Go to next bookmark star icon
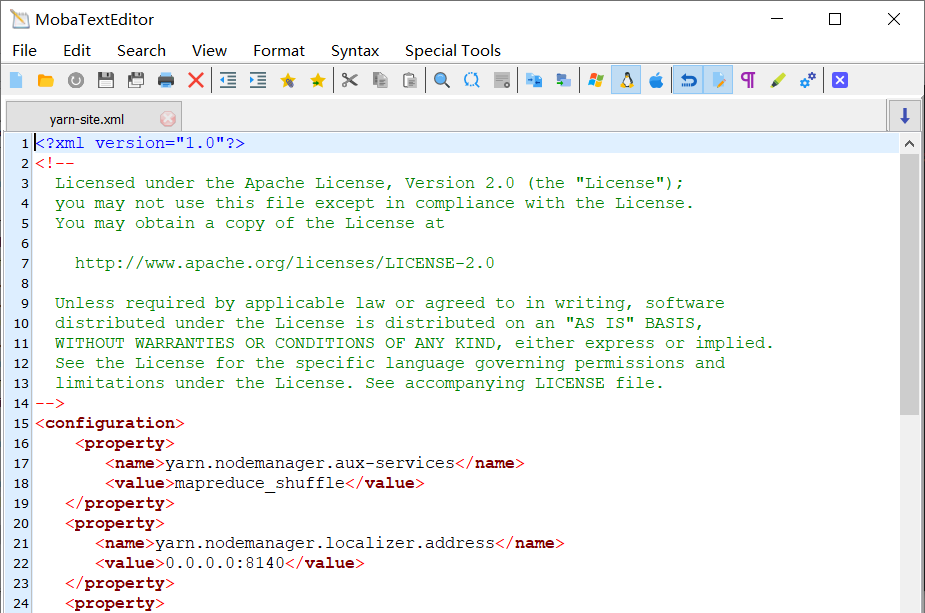The image size is (925, 613). coord(317,80)
